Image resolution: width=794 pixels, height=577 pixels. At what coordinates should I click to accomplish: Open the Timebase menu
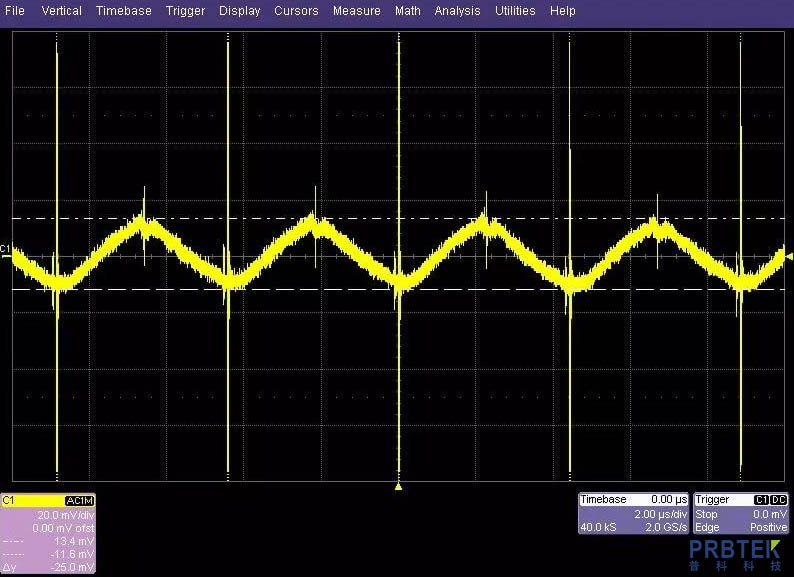124,11
